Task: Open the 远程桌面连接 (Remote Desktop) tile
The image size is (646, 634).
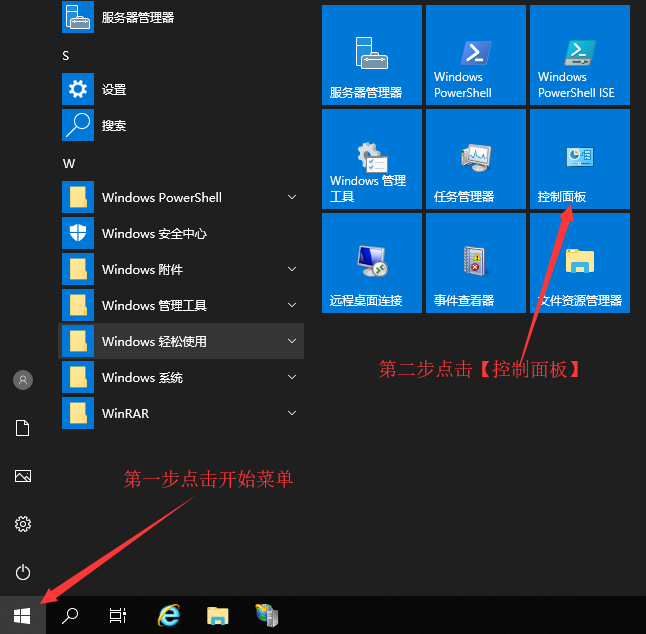Action: [x=371, y=264]
